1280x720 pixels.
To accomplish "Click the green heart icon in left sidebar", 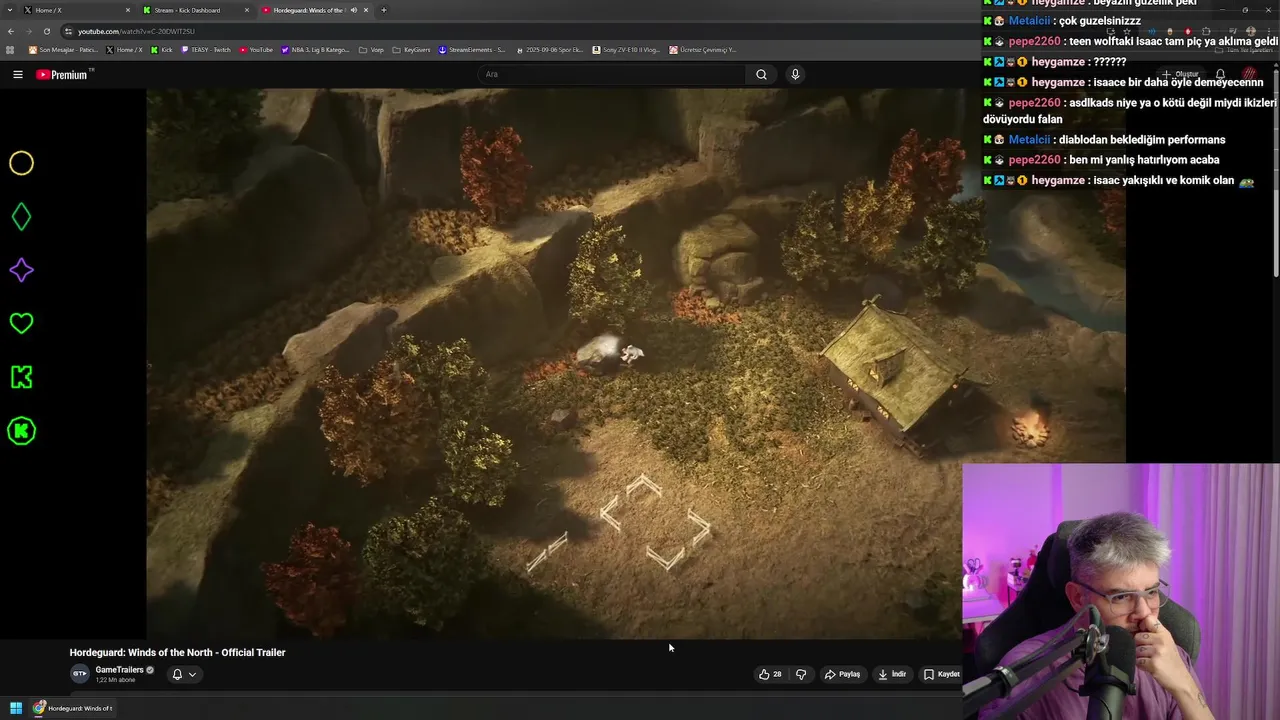I will coord(21,323).
